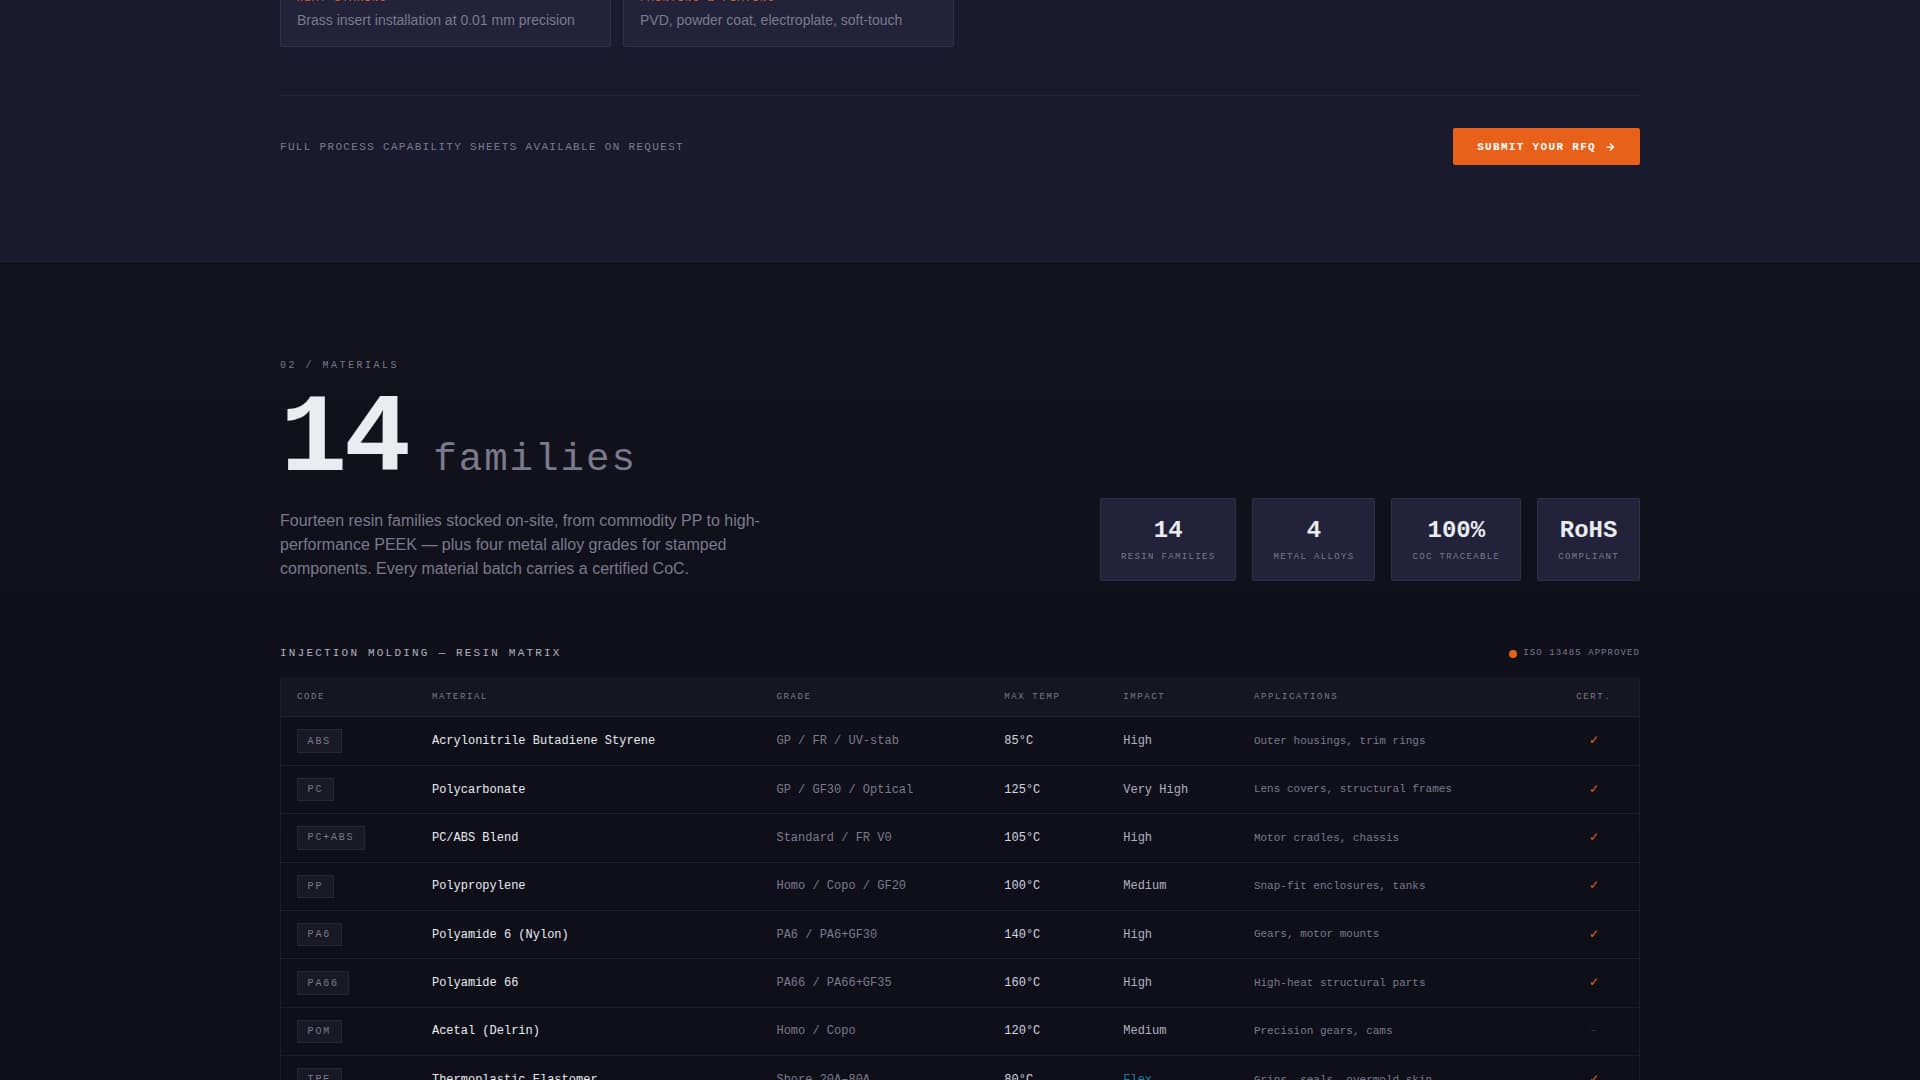Click the 100% CoC Traceable stat card
1920x1080 pixels.
coord(1455,539)
